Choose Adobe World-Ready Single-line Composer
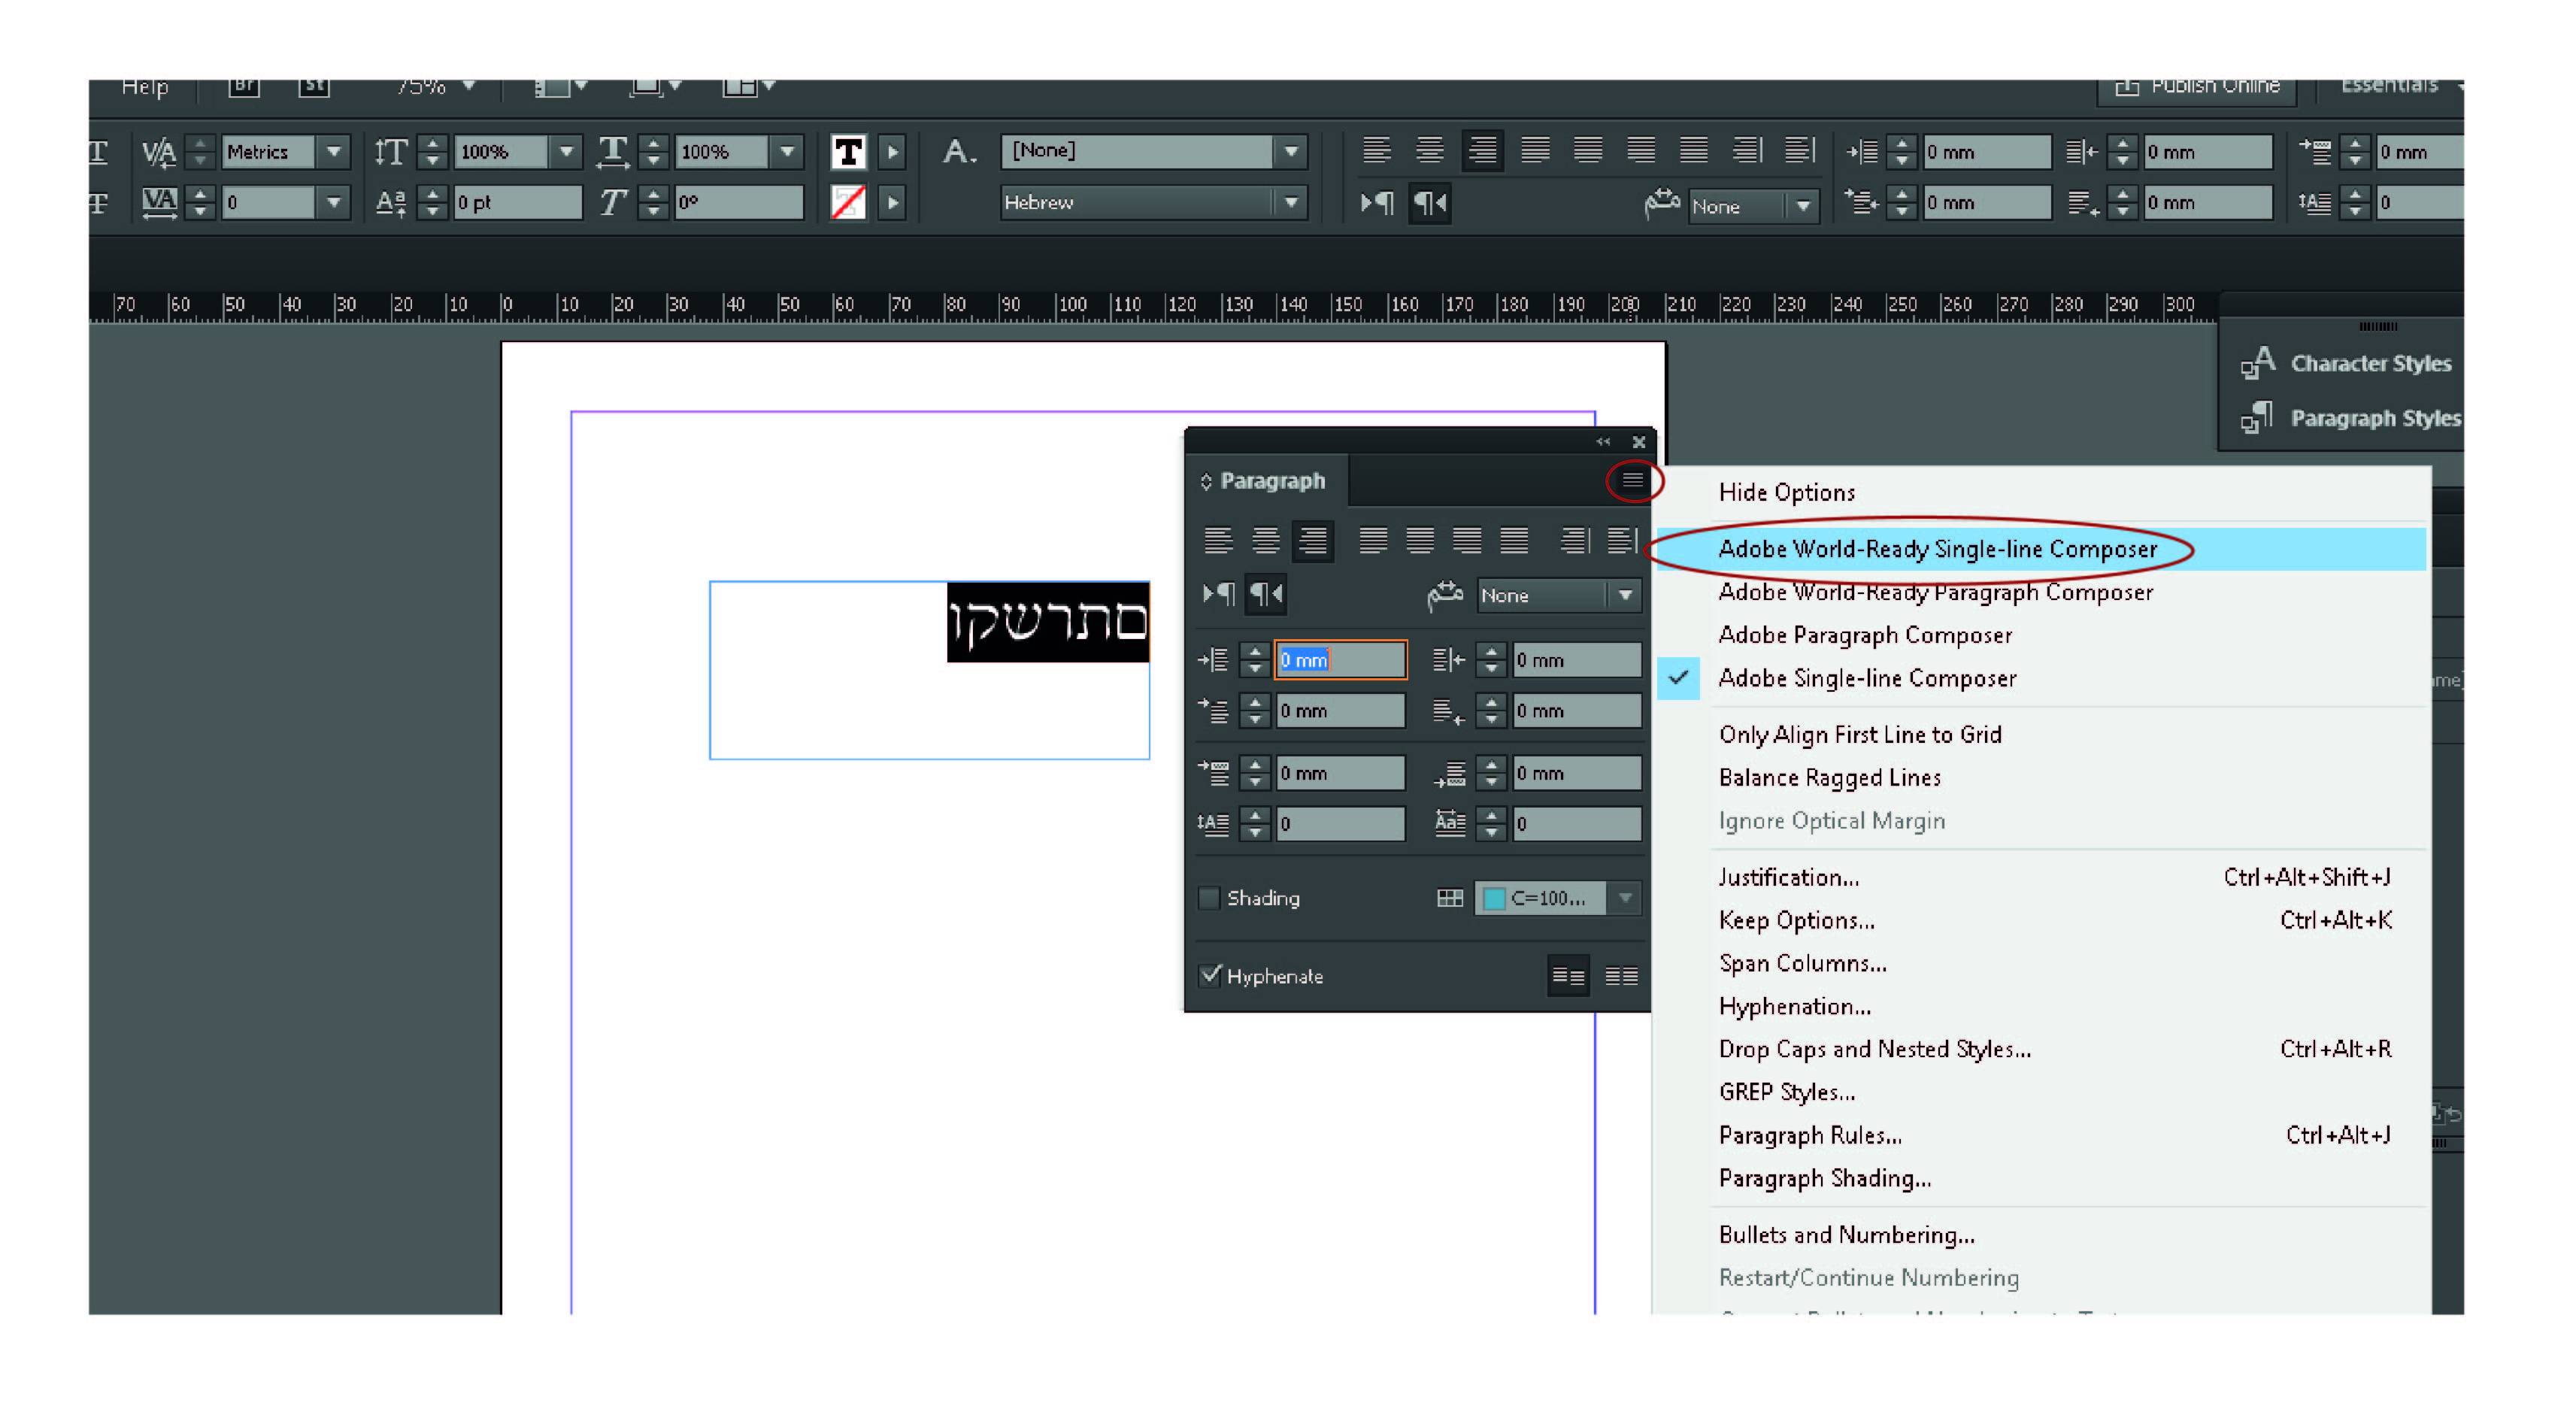Viewport: 2576px width, 1415px height. pyautogui.click(x=1937, y=549)
